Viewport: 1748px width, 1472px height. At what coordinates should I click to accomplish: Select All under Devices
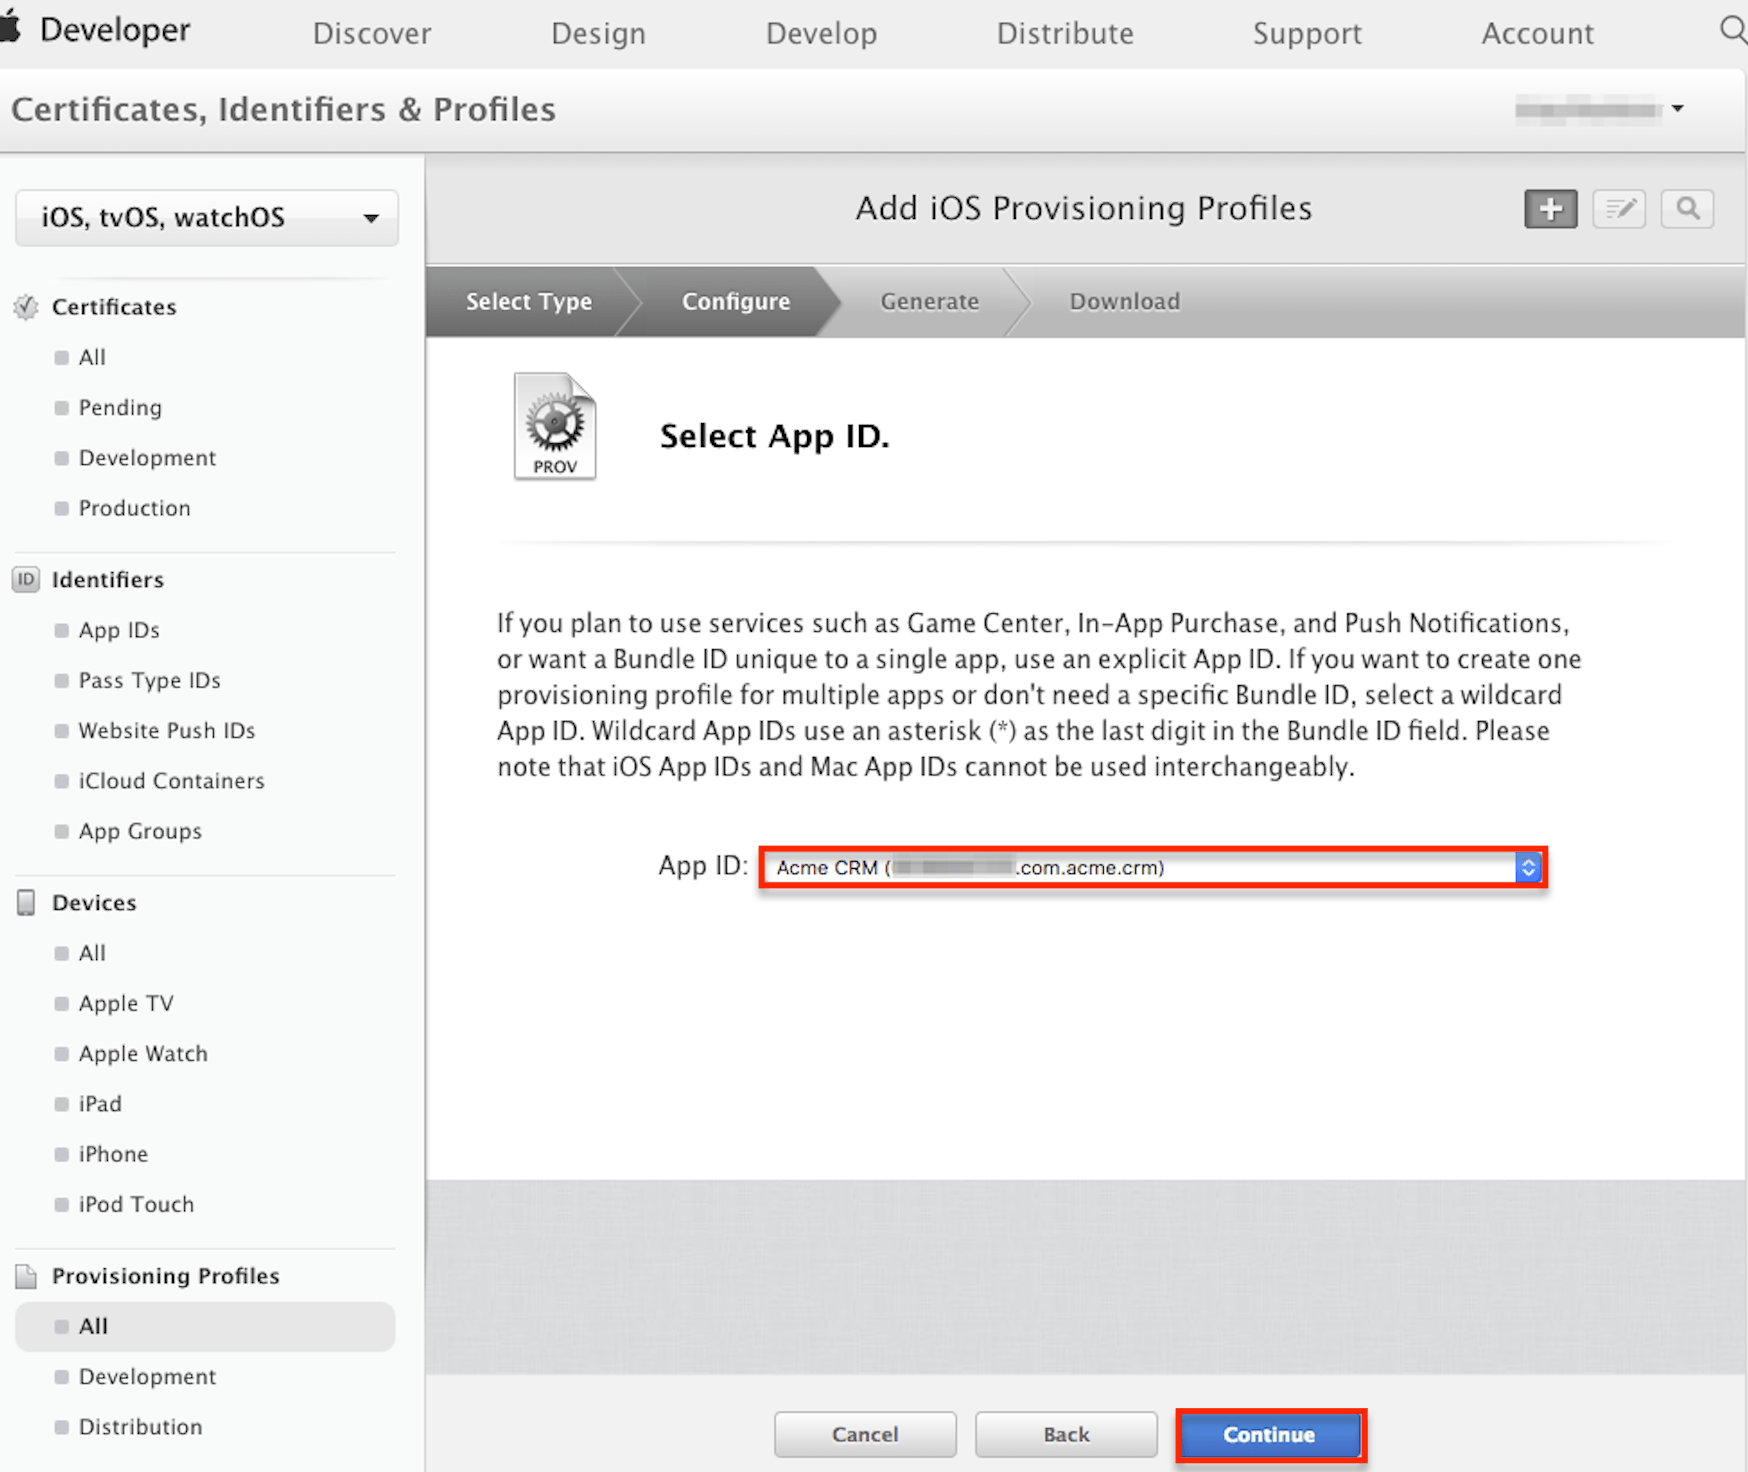pyautogui.click(x=92, y=953)
